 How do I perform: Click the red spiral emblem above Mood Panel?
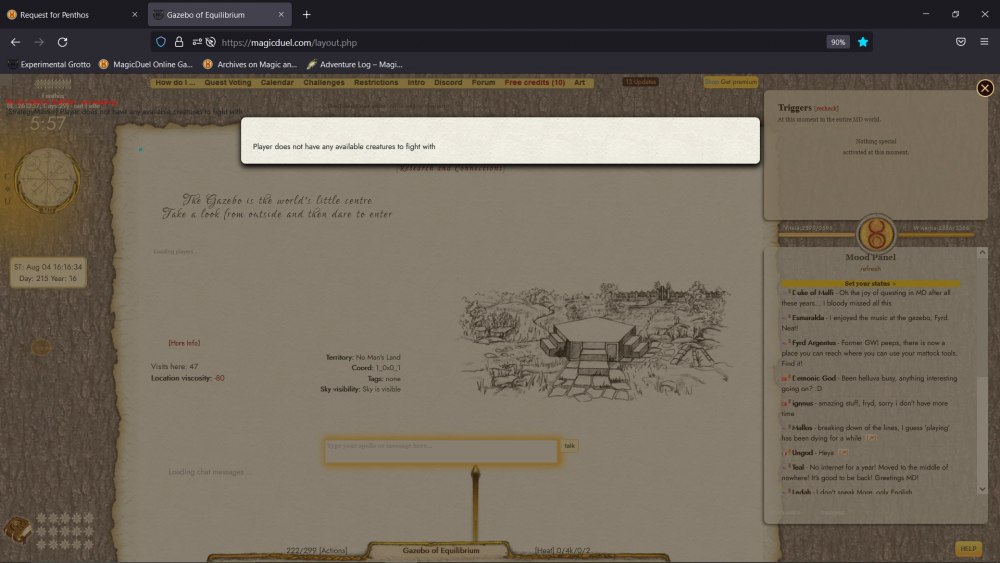point(874,232)
